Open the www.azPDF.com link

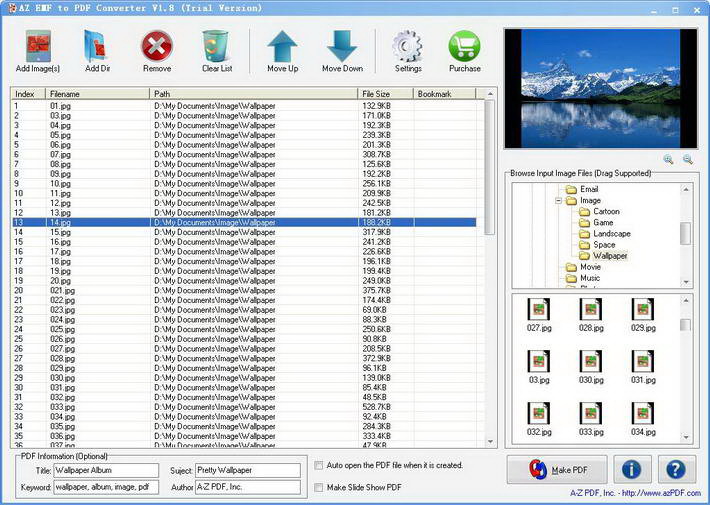point(662,493)
